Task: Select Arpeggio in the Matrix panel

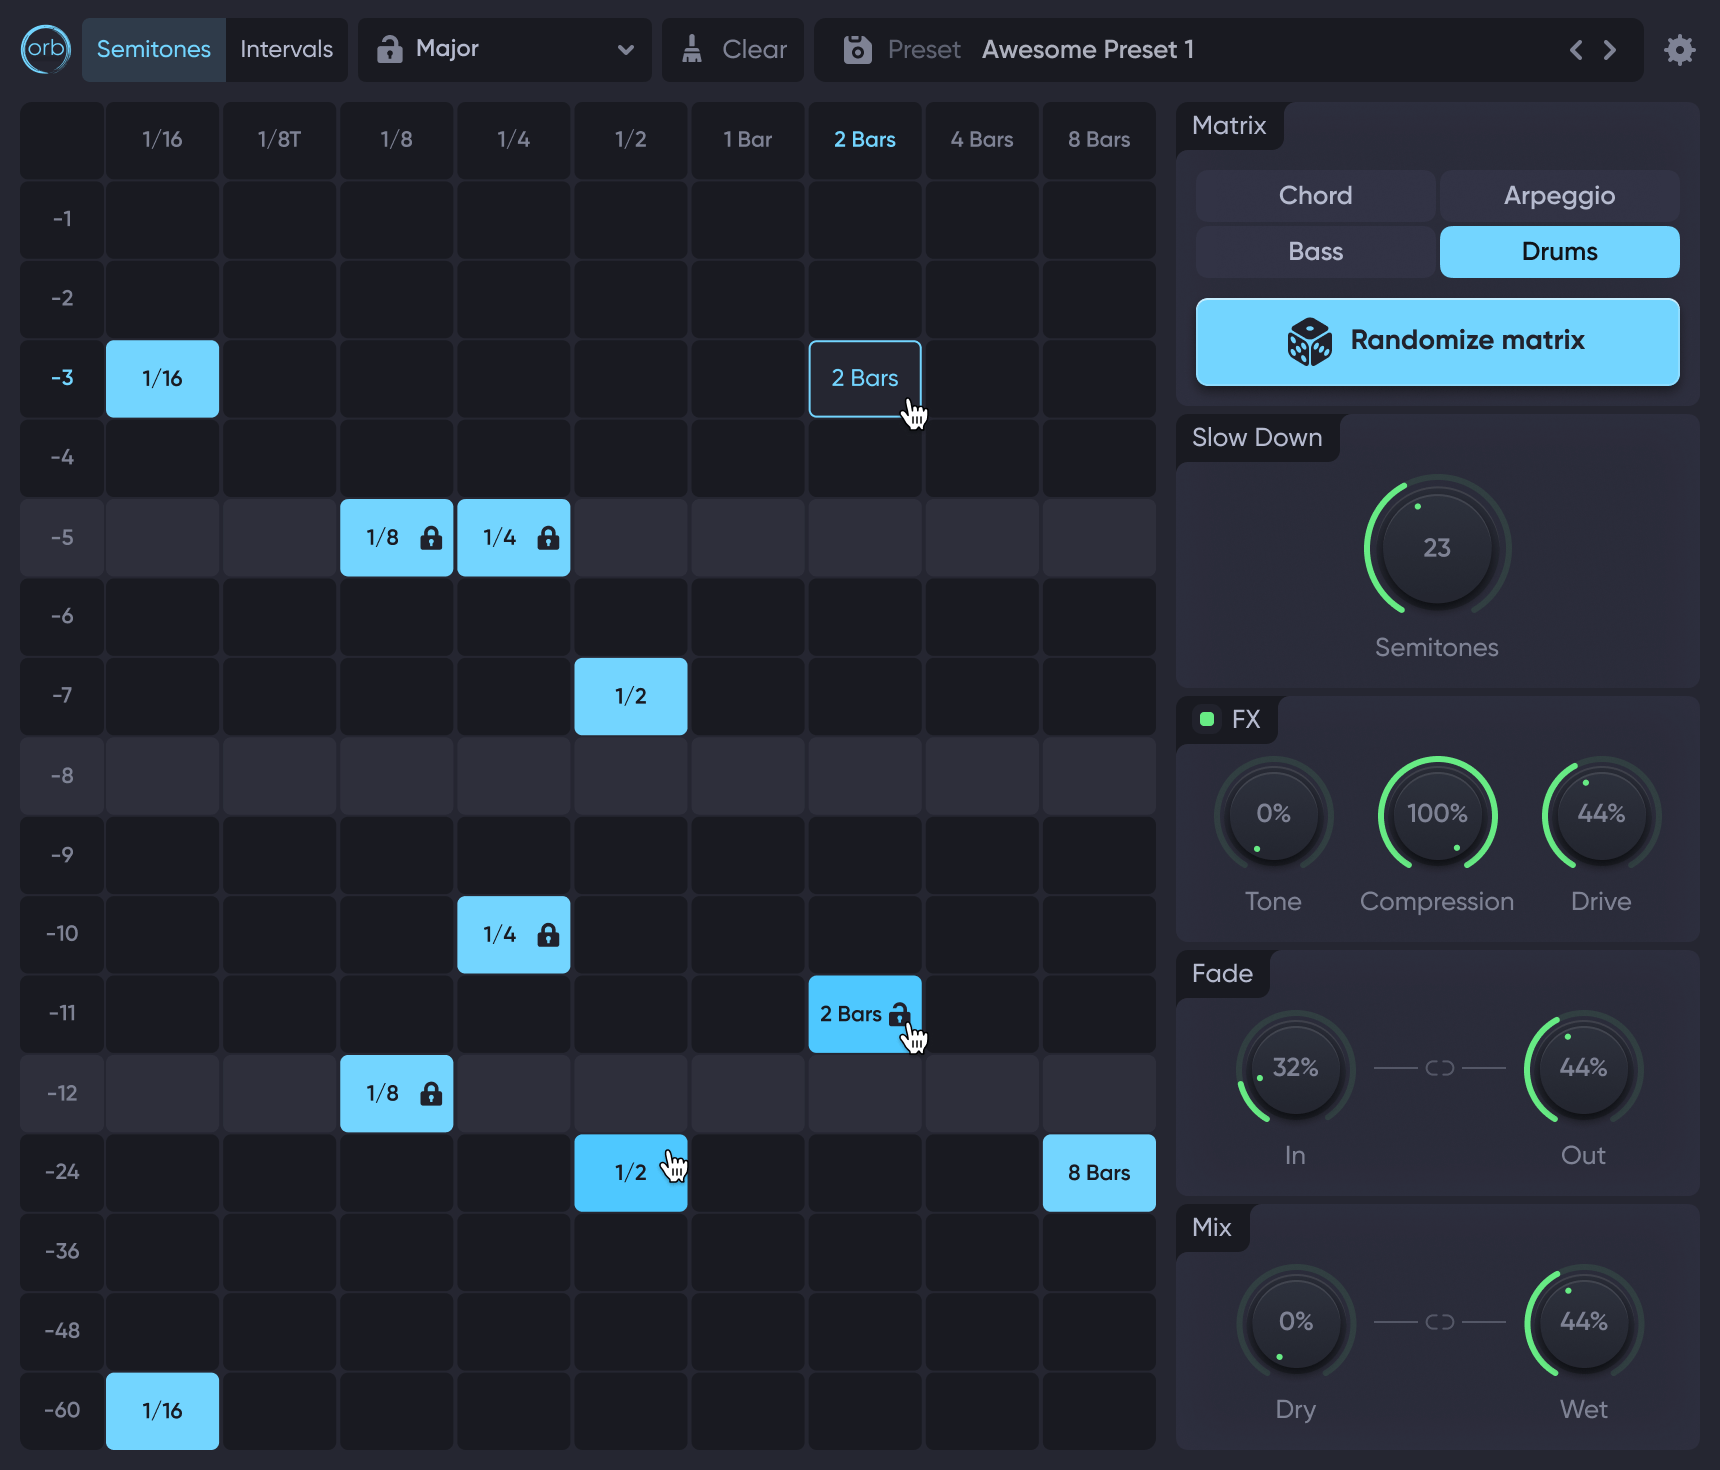Action: [x=1558, y=195]
